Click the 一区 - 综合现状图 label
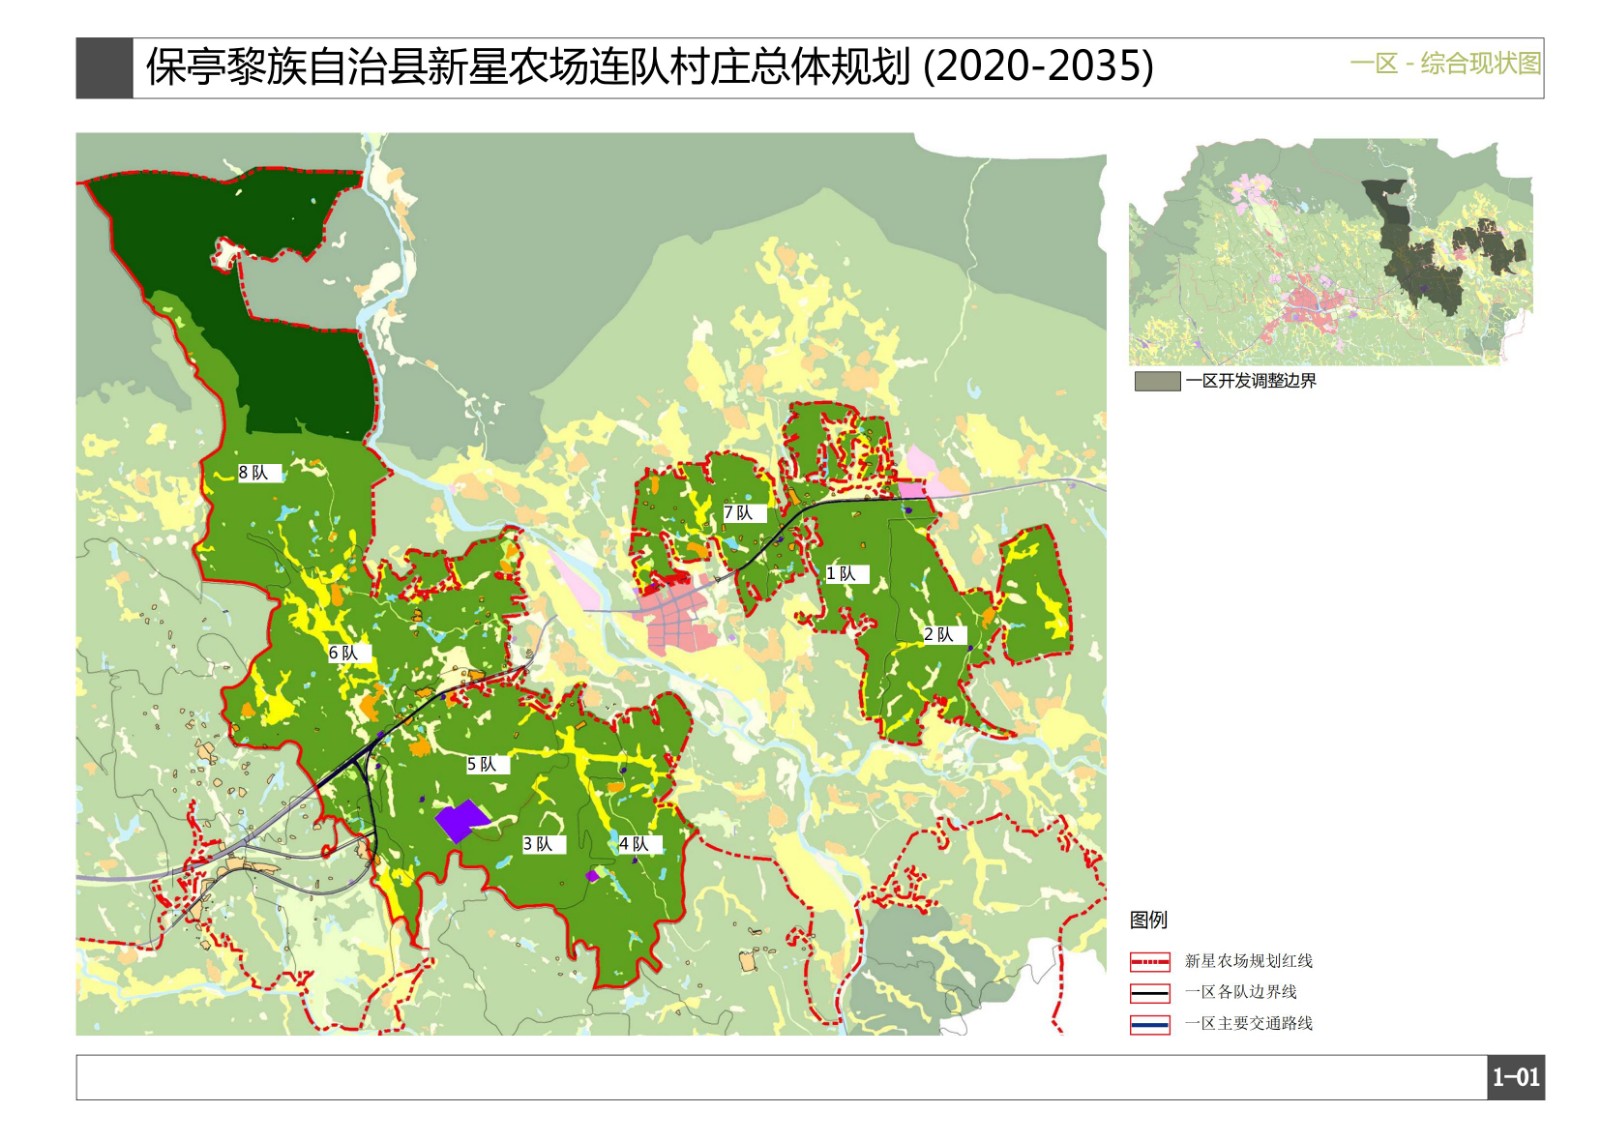 pyautogui.click(x=1445, y=63)
